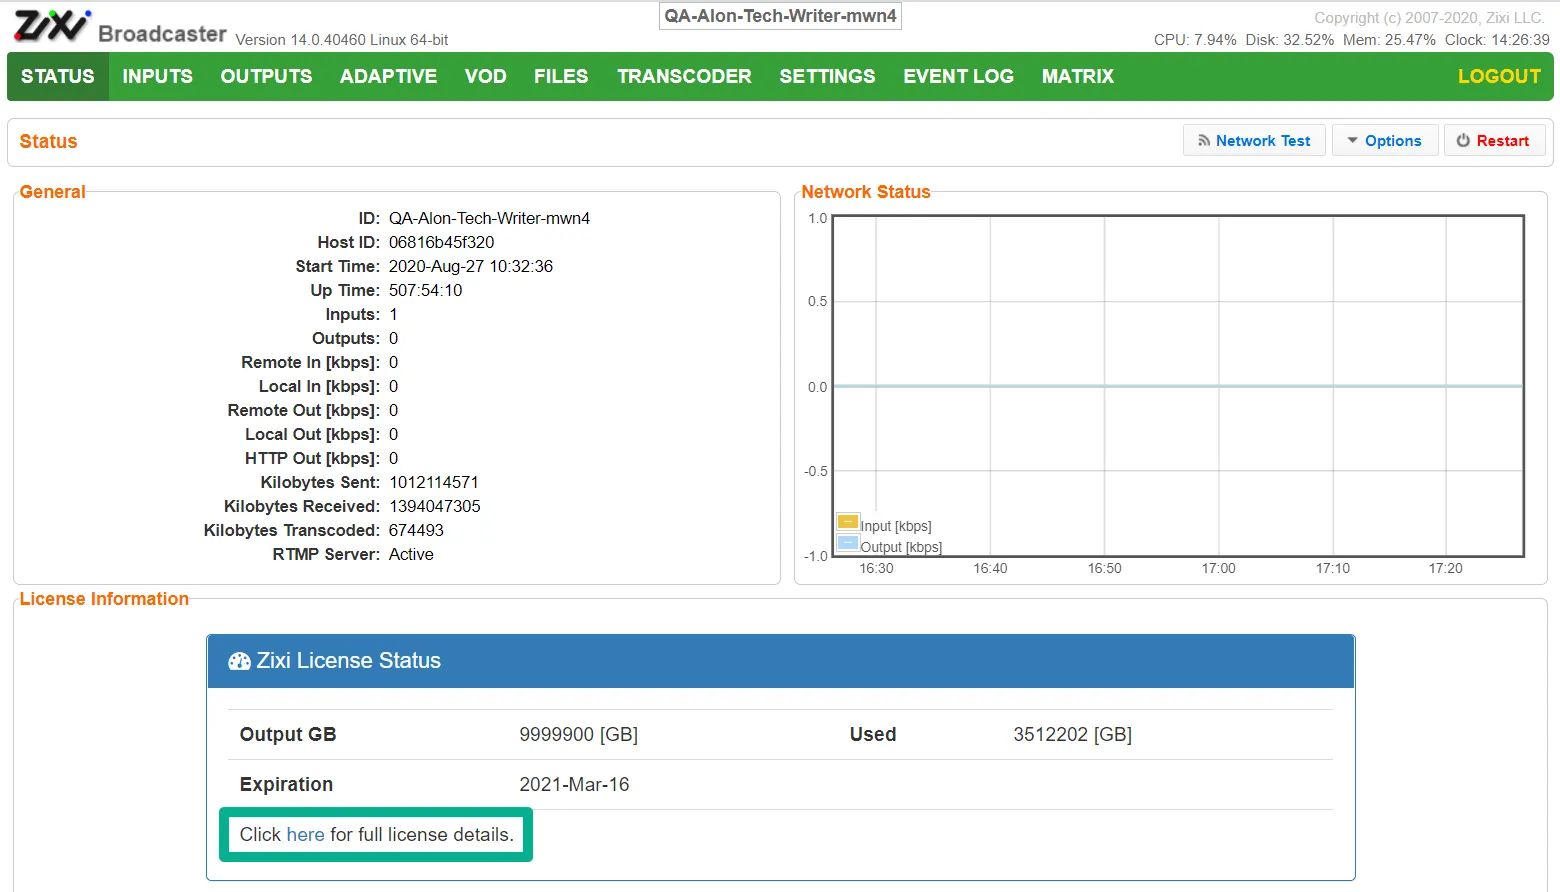Open the MATRIX tab
The width and height of the screenshot is (1560, 892).
click(1077, 76)
